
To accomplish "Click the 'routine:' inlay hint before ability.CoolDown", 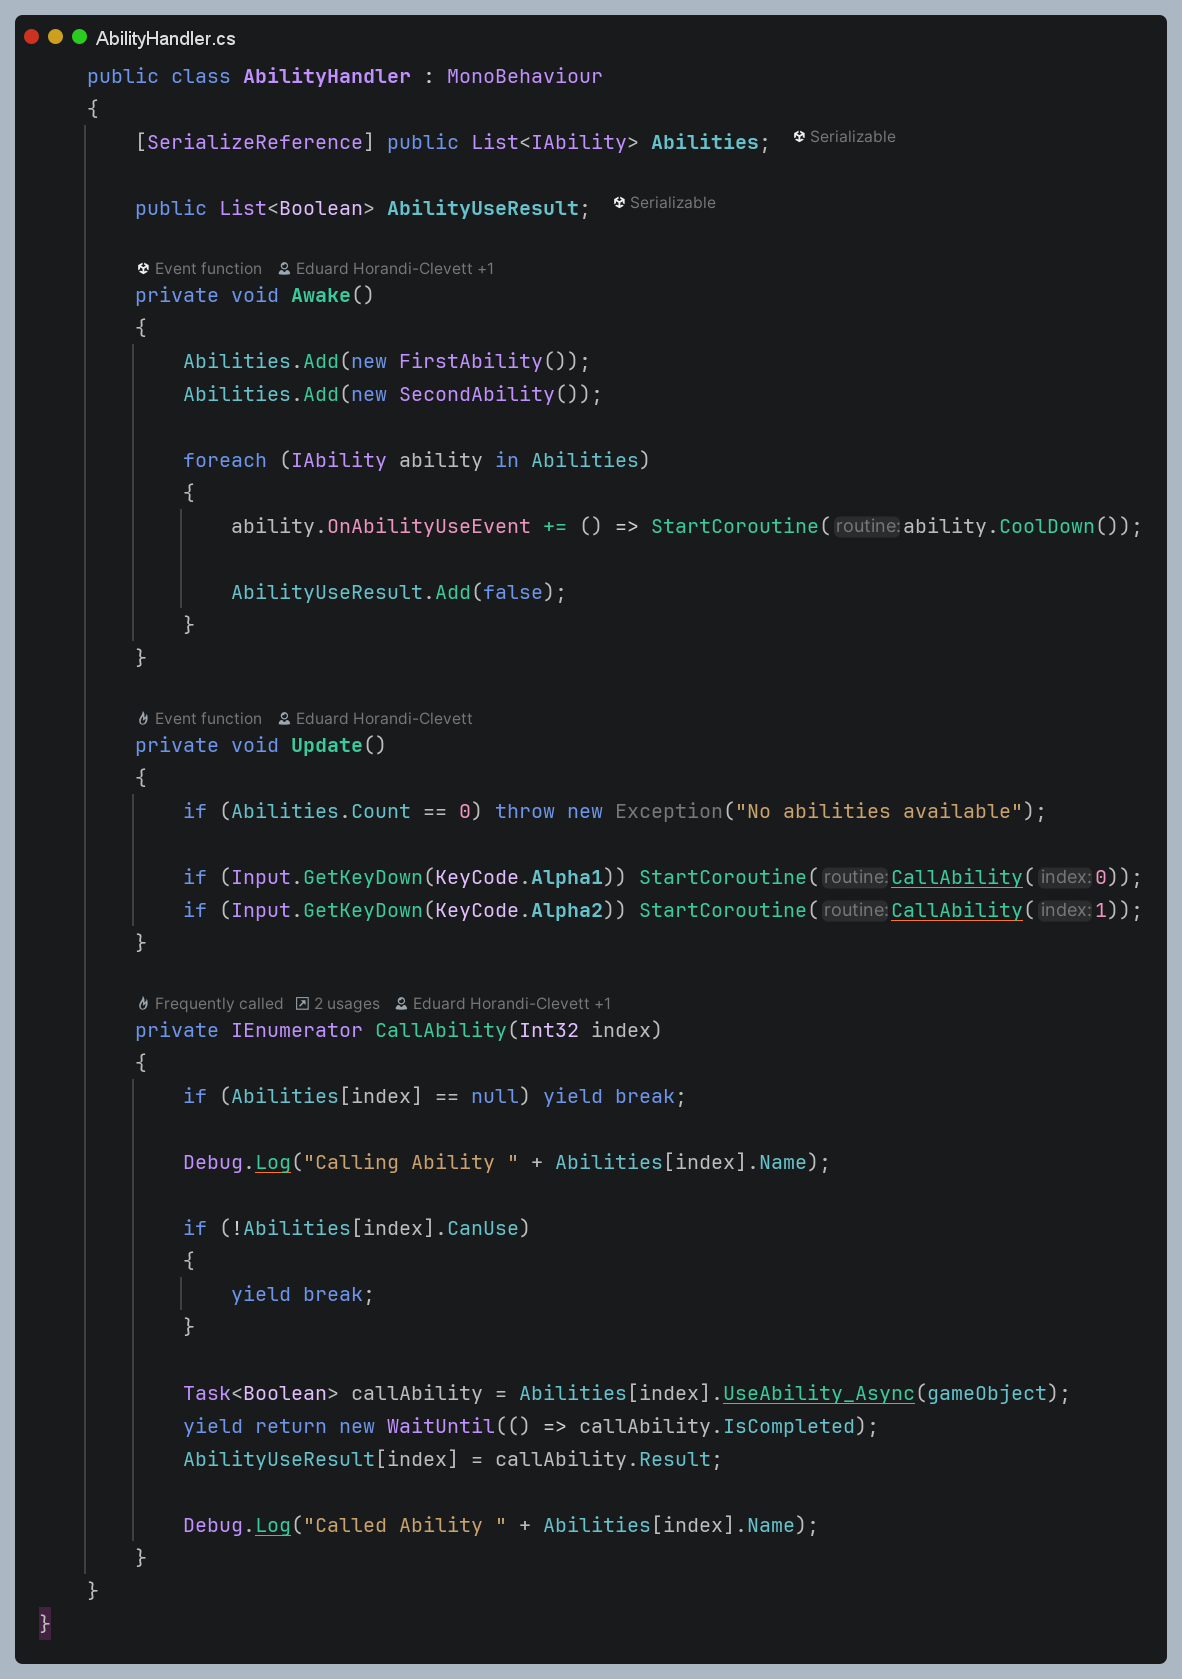I will pyautogui.click(x=866, y=526).
